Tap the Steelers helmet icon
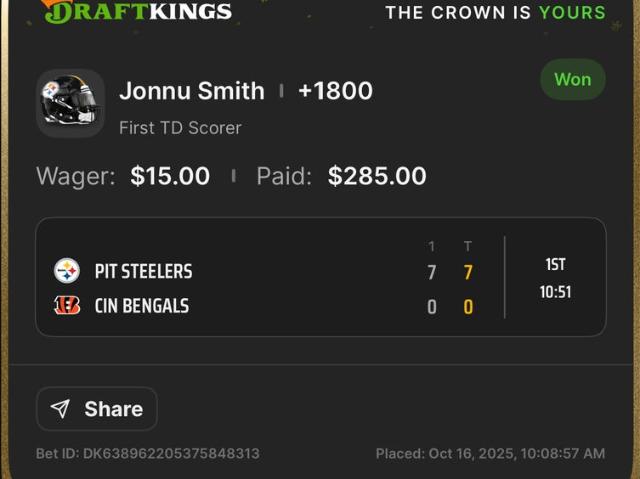 [70, 103]
